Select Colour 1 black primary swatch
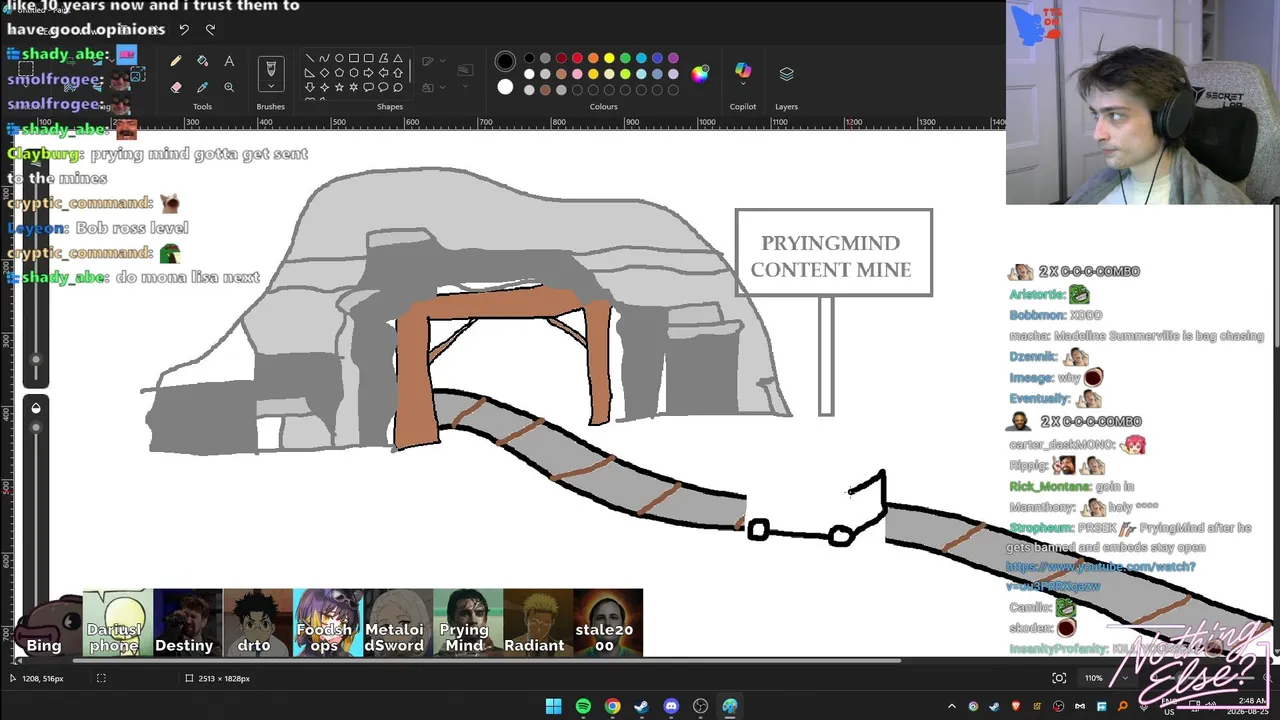Screen dimensions: 1280x720 (505, 61)
